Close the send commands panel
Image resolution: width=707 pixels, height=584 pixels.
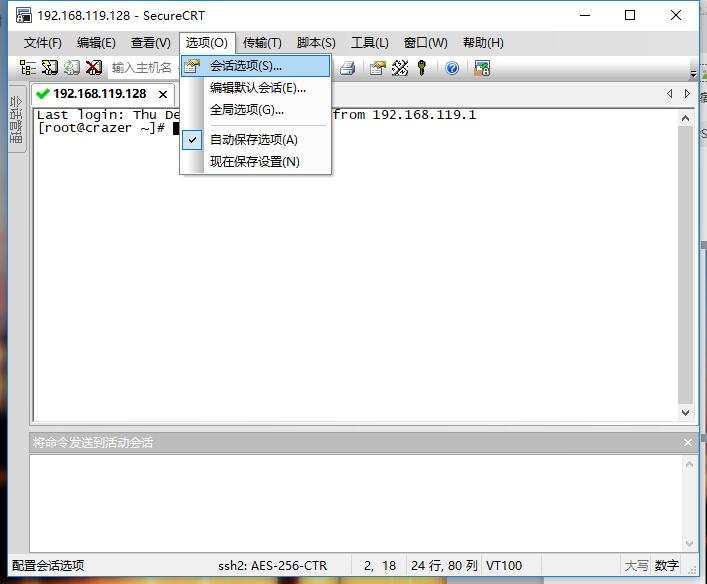688,442
